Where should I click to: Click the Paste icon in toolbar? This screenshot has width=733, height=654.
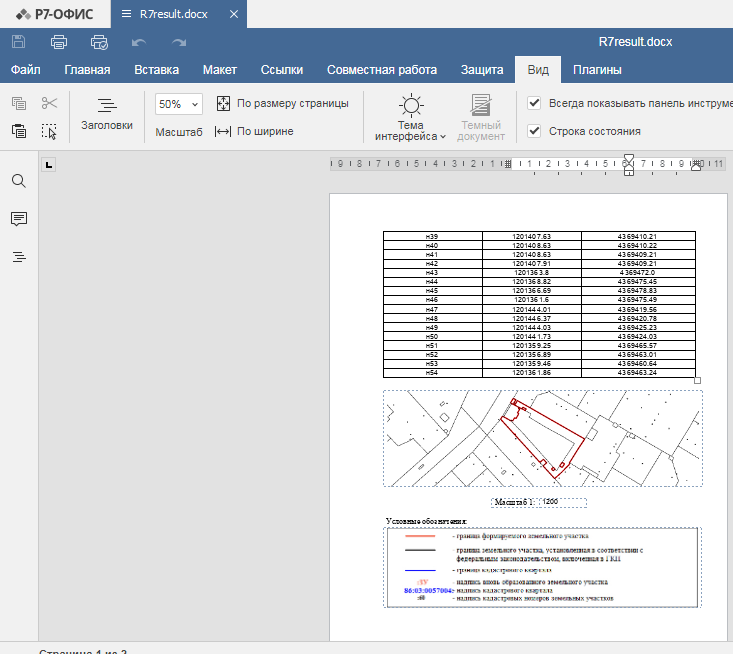click(x=18, y=131)
